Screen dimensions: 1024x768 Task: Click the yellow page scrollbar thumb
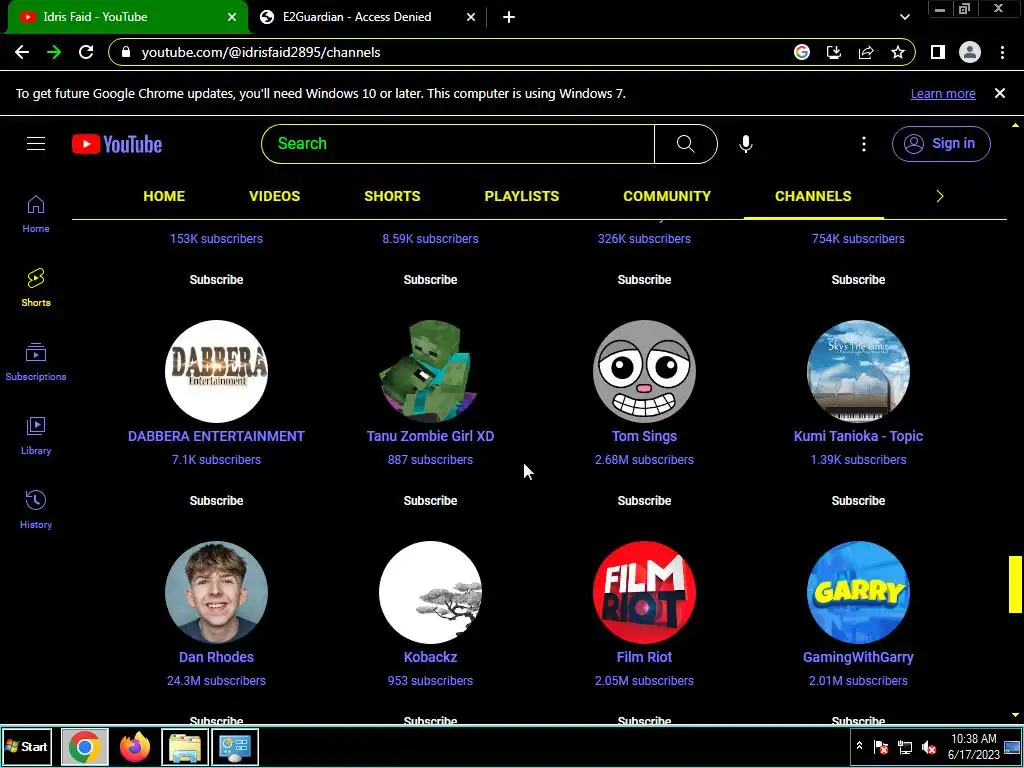point(1015,584)
